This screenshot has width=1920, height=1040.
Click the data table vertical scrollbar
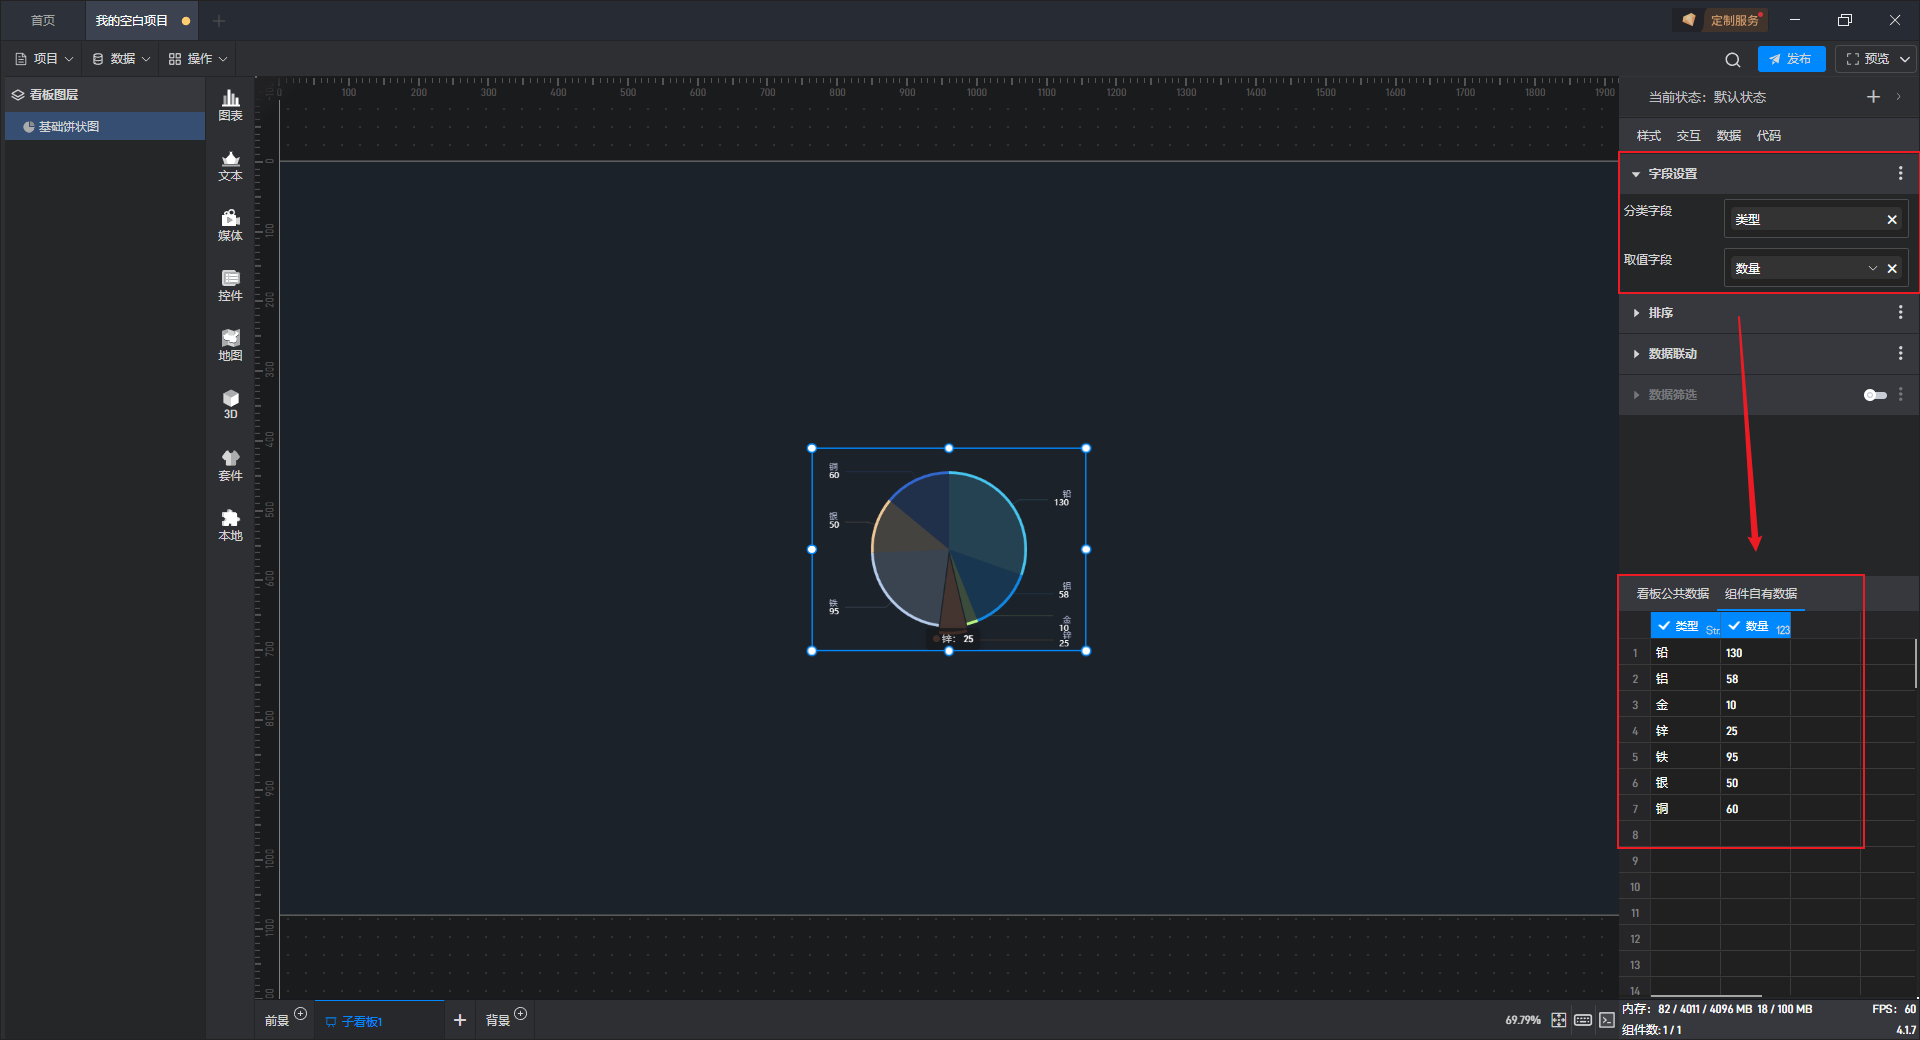tap(1916, 664)
